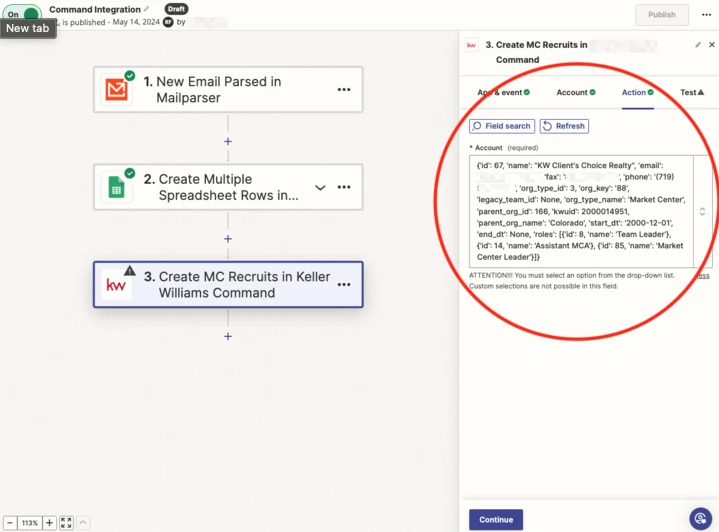719x532 pixels.
Task: Rename the step using the panel pencil icon
Action: 698,44
